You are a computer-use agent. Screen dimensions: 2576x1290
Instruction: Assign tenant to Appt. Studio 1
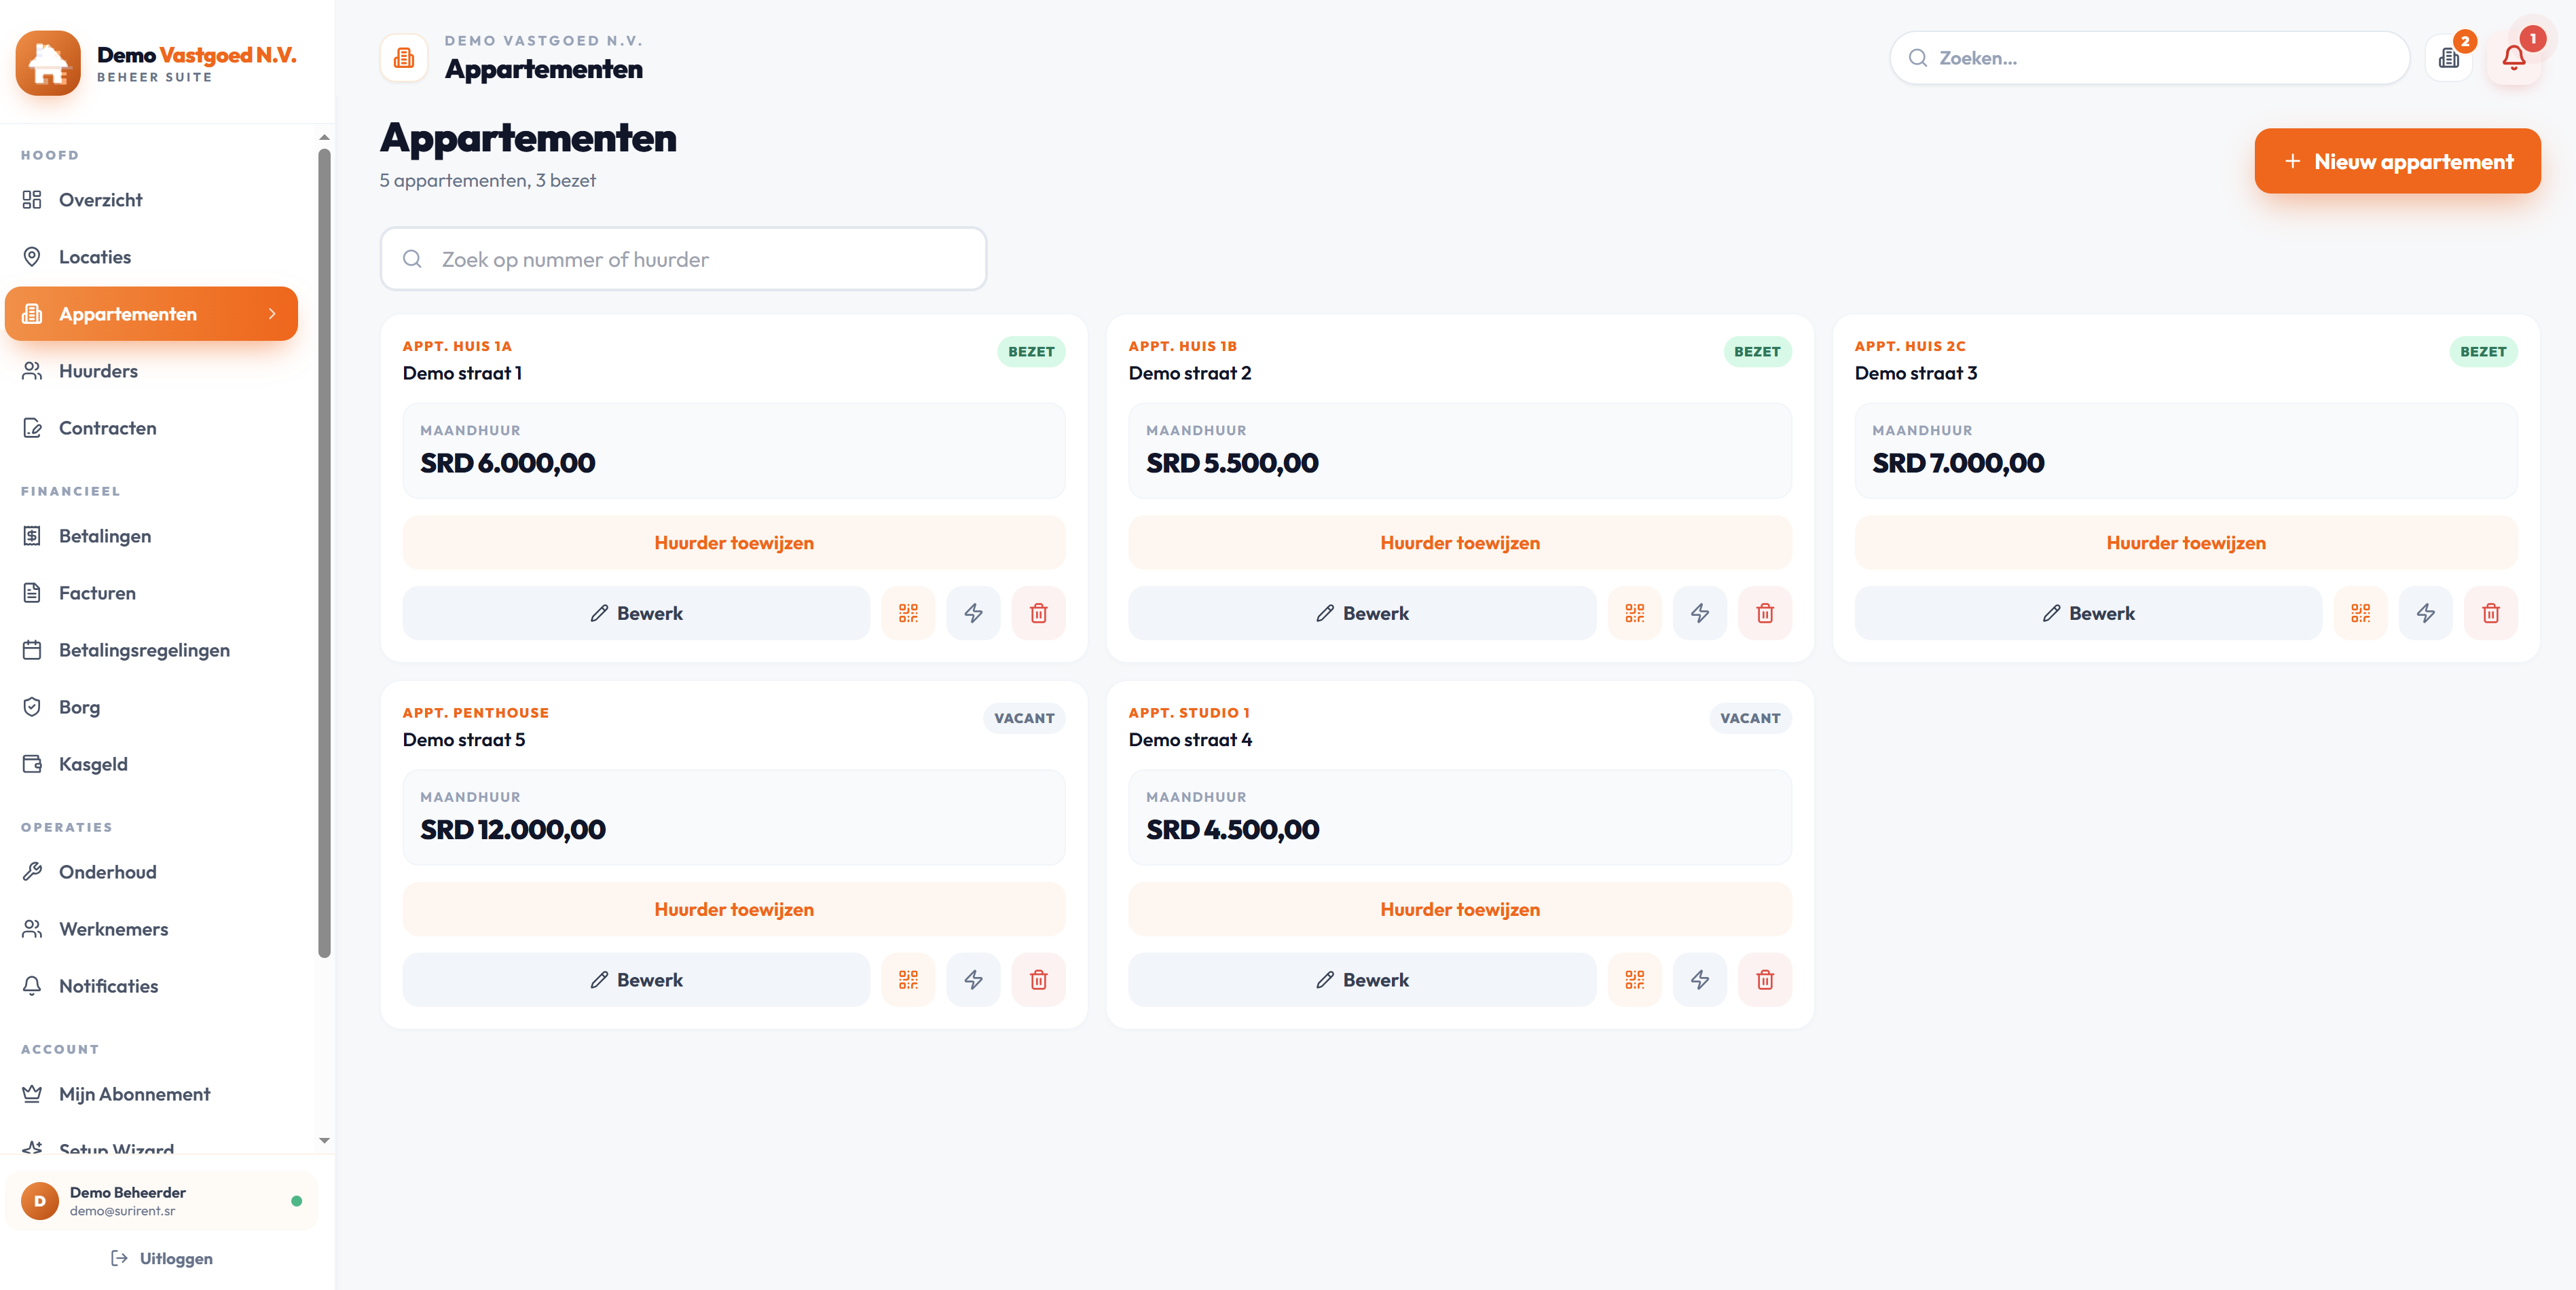pos(1460,909)
